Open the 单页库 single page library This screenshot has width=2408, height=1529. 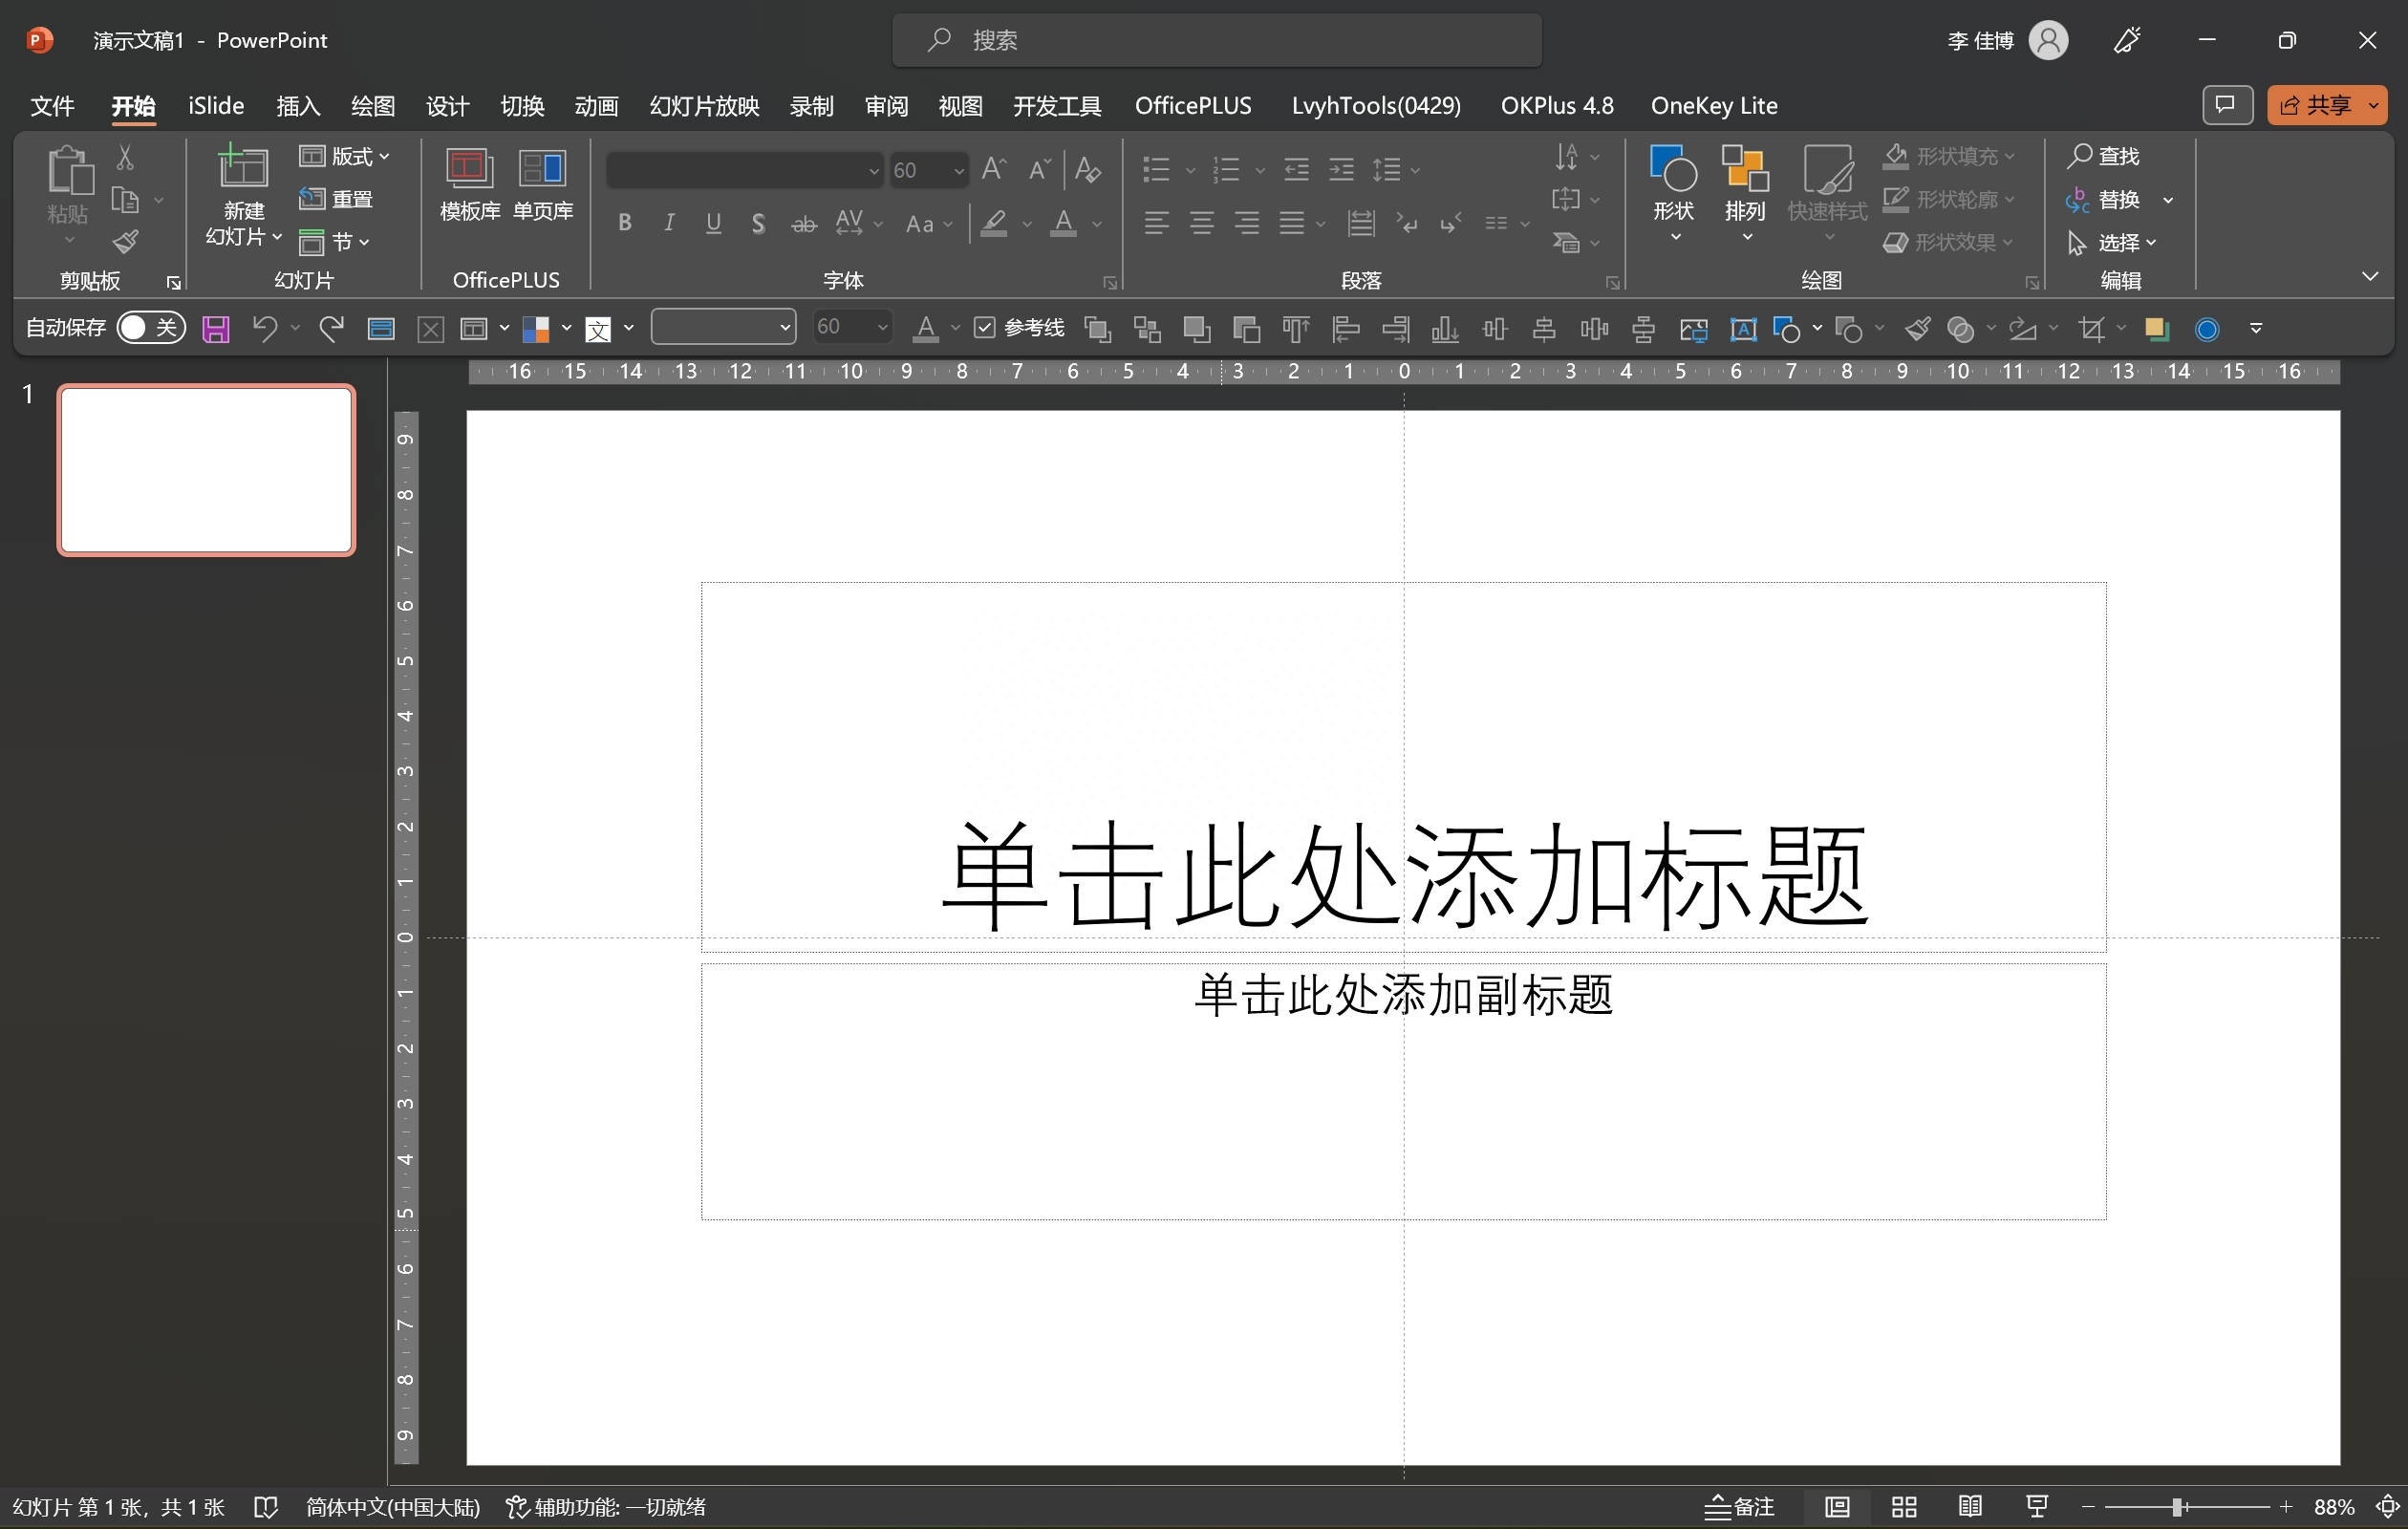pos(543,184)
